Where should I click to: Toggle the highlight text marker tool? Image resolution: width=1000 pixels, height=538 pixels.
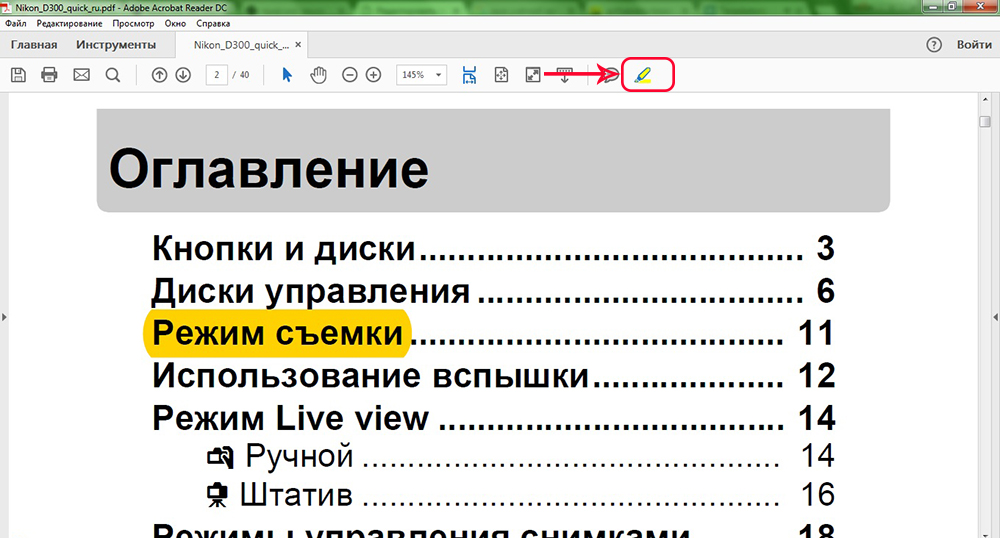[642, 75]
